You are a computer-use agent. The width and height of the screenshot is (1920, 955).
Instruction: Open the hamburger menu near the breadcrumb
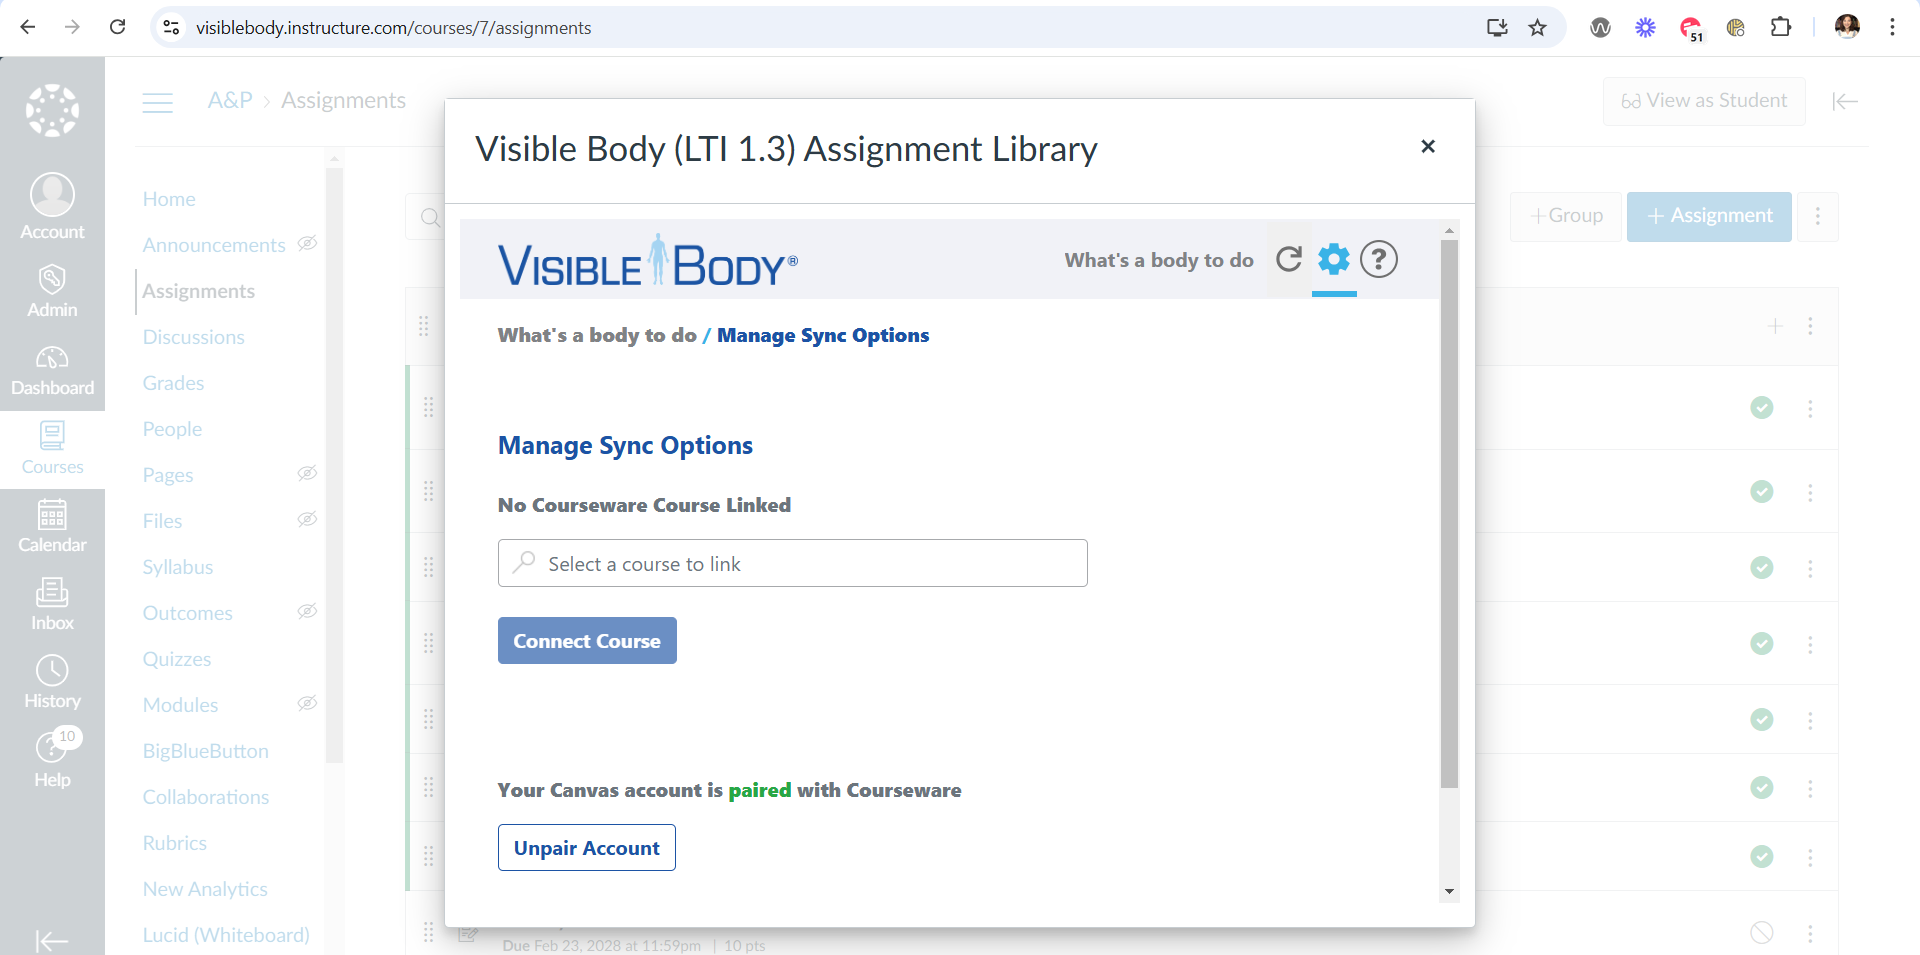(157, 102)
